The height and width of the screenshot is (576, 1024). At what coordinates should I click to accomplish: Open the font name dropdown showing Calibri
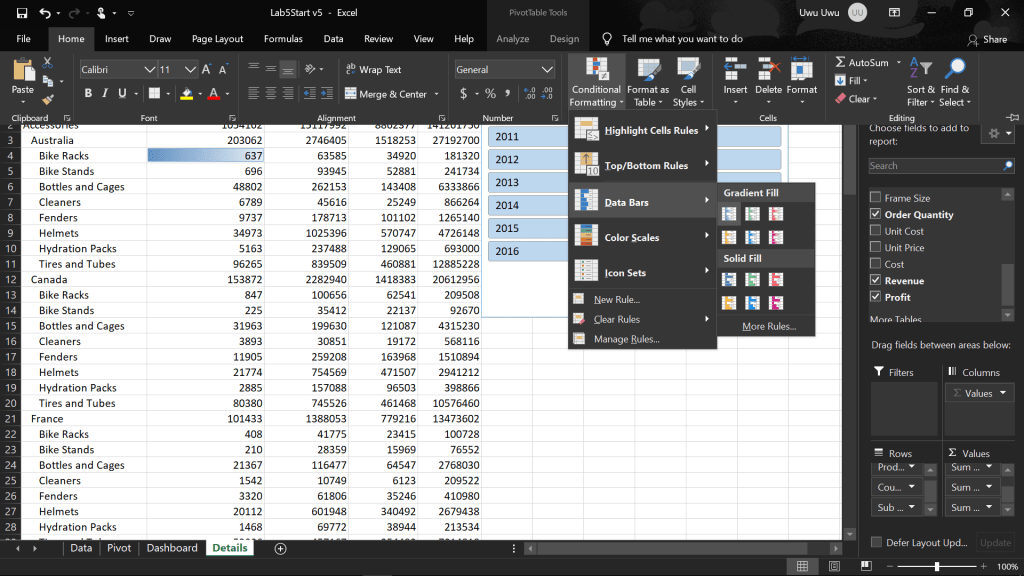click(x=149, y=70)
